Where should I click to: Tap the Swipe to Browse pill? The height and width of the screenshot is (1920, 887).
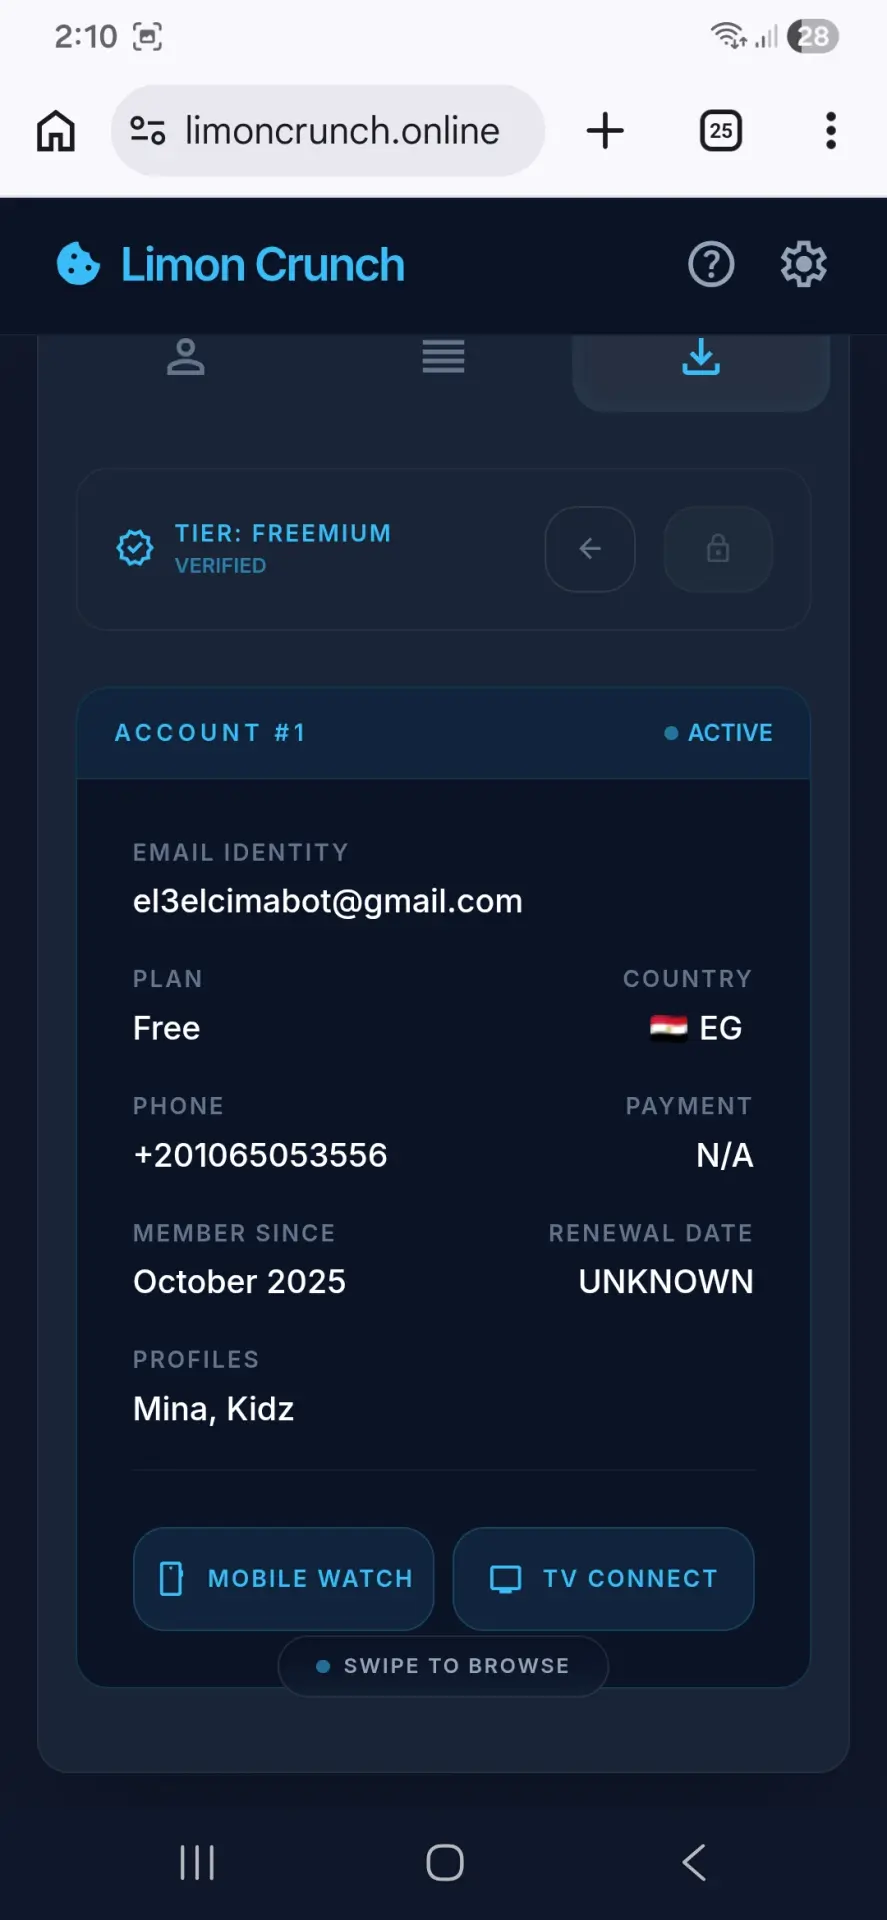443,1666
